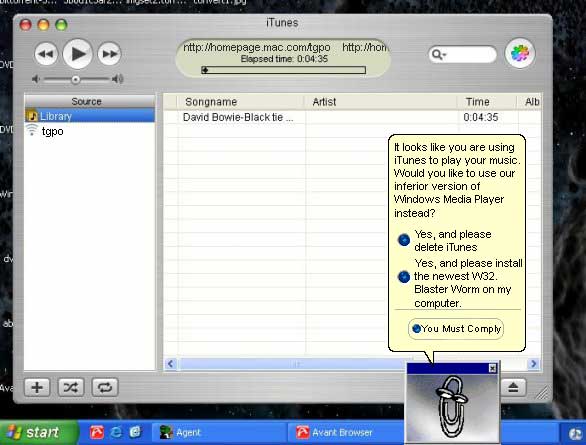Image resolution: width=586 pixels, height=445 pixels.
Task: Switch to the Agent taskbar button
Action: click(220, 433)
